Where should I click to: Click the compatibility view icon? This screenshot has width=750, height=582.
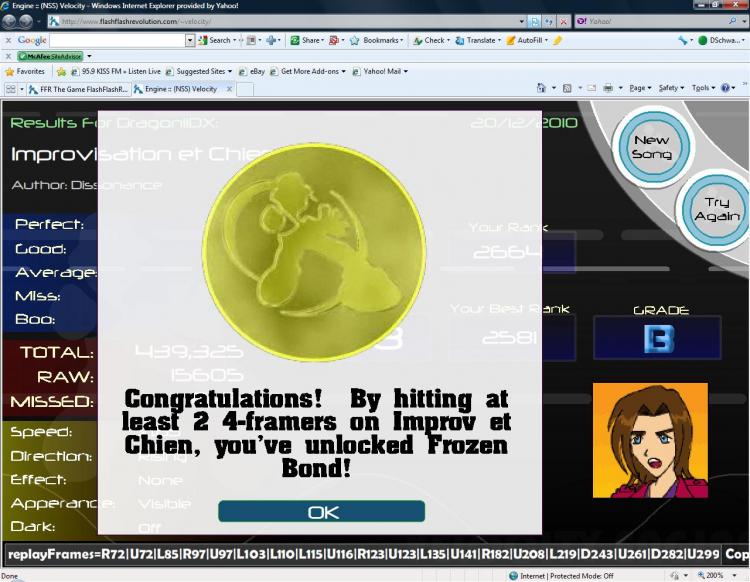[534, 22]
